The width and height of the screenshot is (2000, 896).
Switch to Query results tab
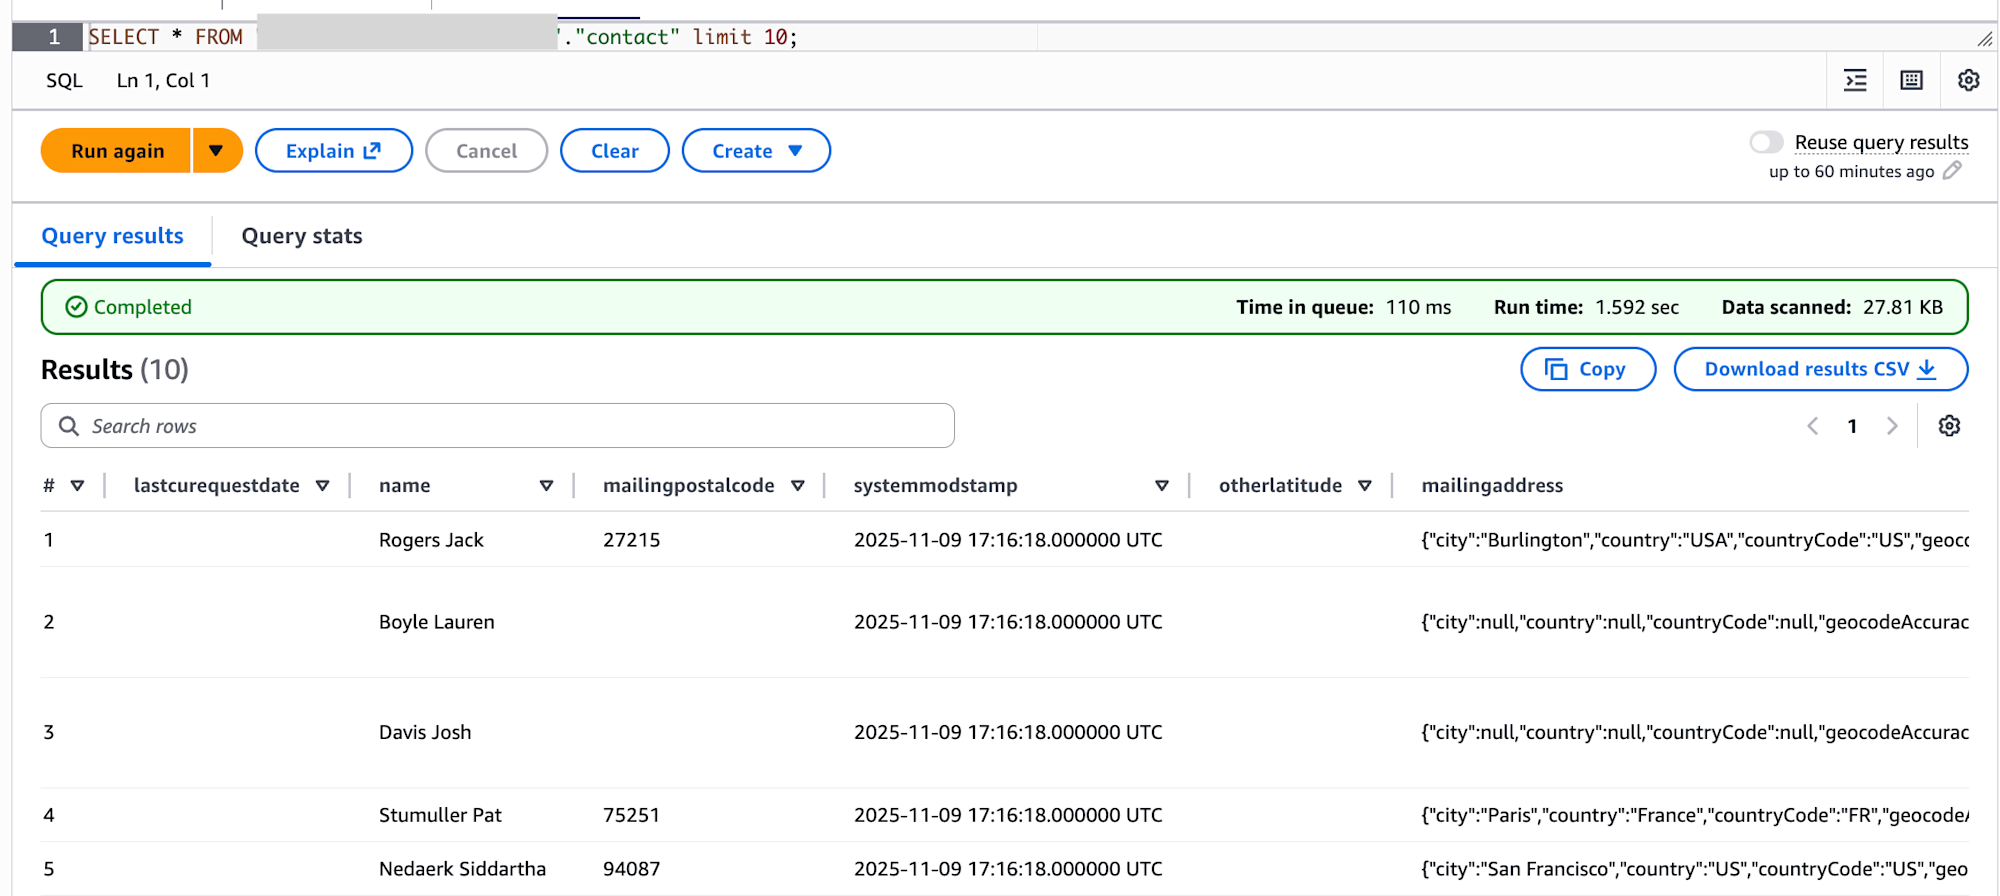(112, 236)
